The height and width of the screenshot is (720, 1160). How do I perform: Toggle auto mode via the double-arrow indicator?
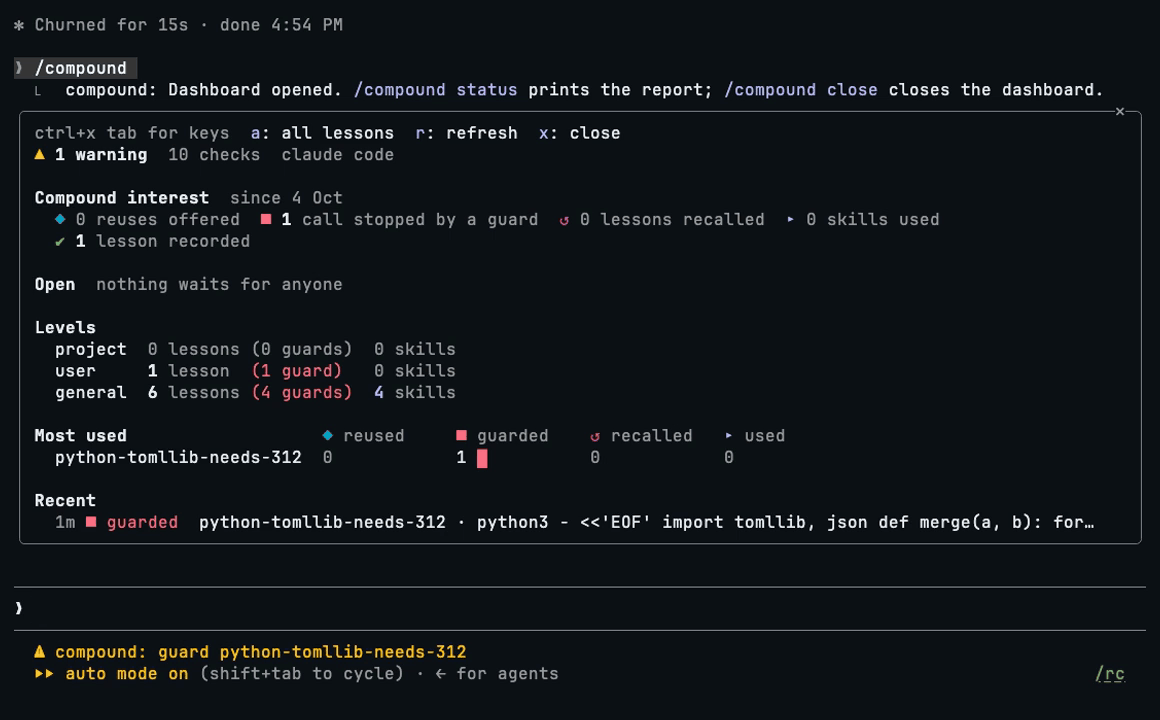(x=44, y=673)
